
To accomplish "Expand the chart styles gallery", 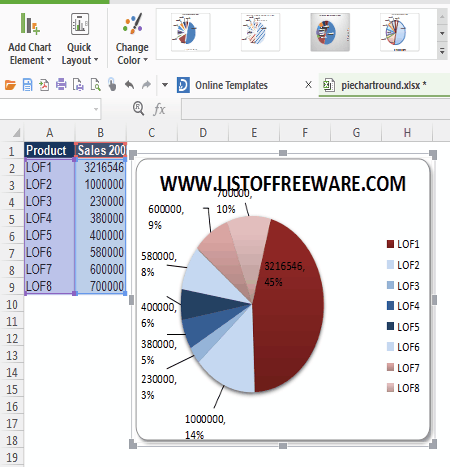I will 442,51.
